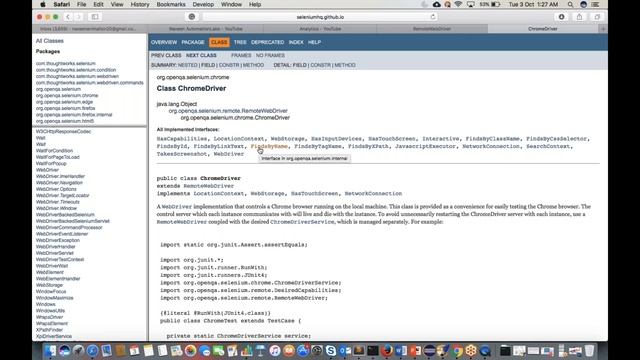Open iTunes from the Dock
This screenshot has height=360, width=640.
click(275, 351)
